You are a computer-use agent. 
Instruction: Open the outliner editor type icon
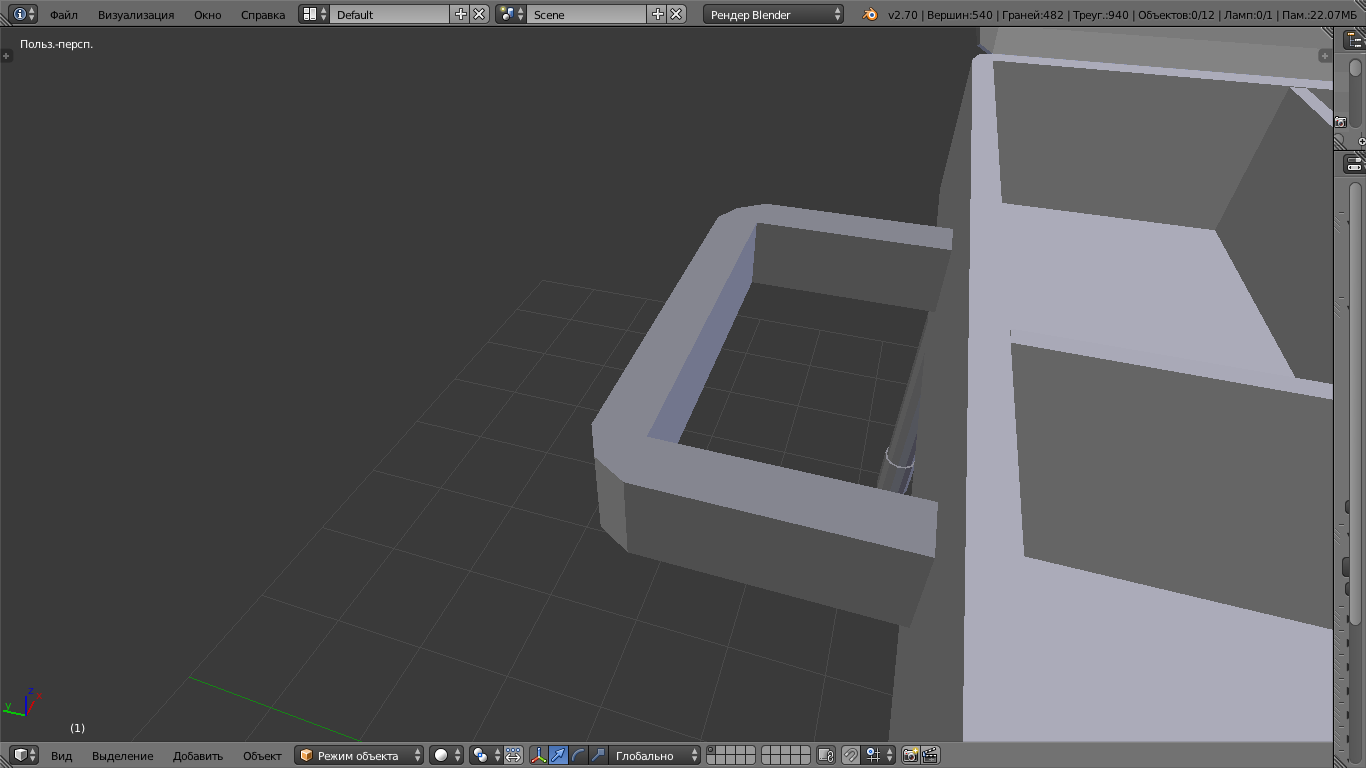pos(1354,40)
